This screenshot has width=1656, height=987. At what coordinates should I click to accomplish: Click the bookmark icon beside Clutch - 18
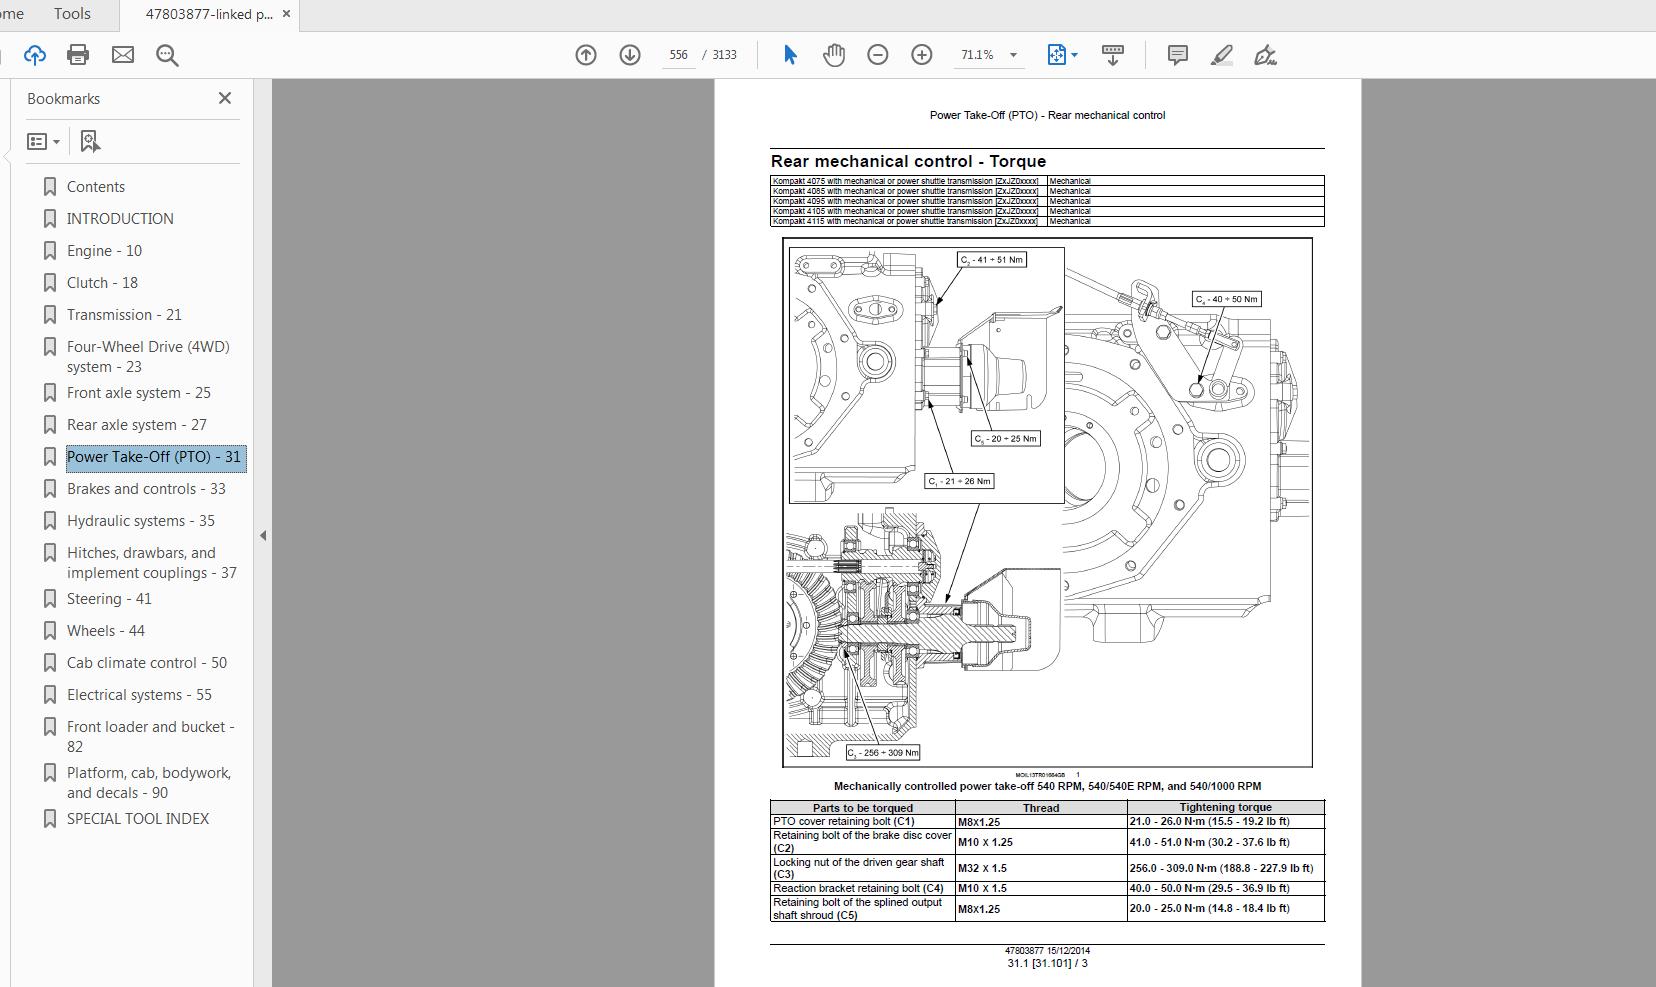[49, 283]
